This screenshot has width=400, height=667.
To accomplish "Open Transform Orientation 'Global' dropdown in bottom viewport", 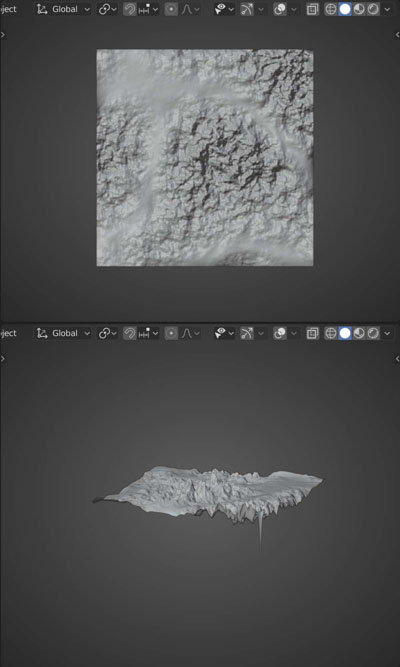I will click(x=63, y=333).
